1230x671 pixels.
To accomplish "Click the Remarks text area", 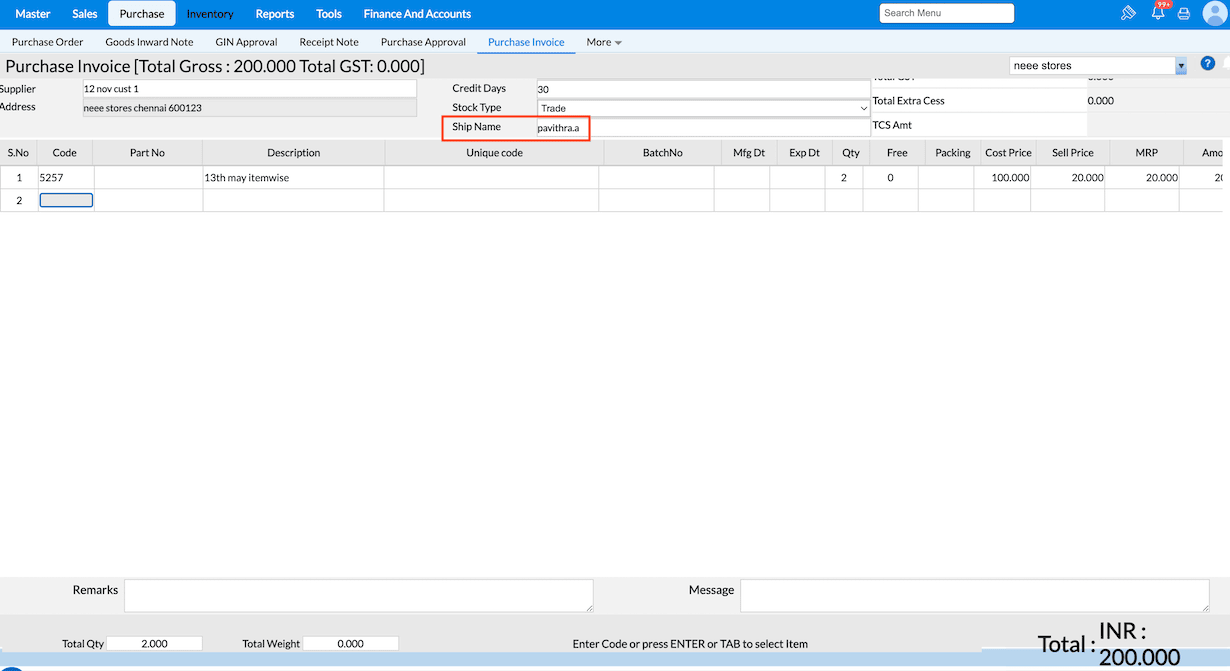I will click(358, 595).
